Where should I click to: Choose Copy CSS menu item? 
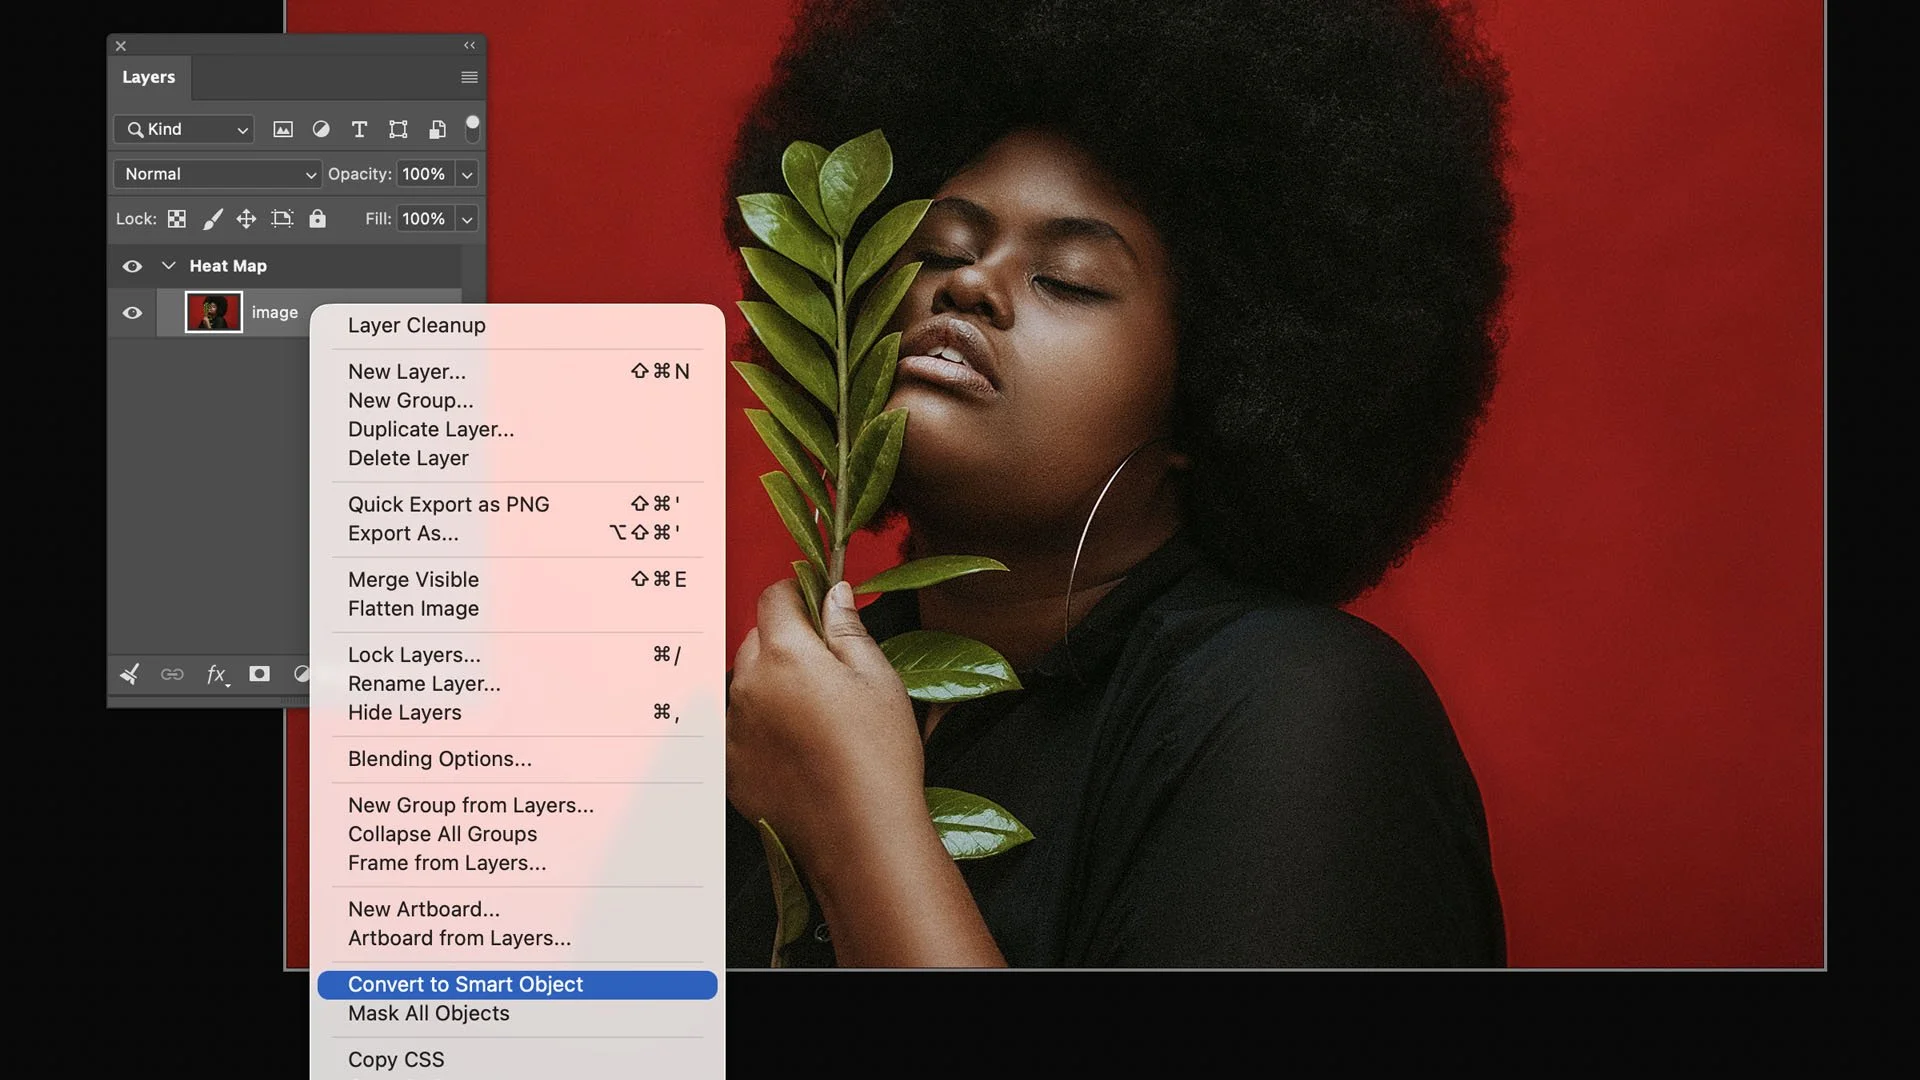click(517, 1060)
